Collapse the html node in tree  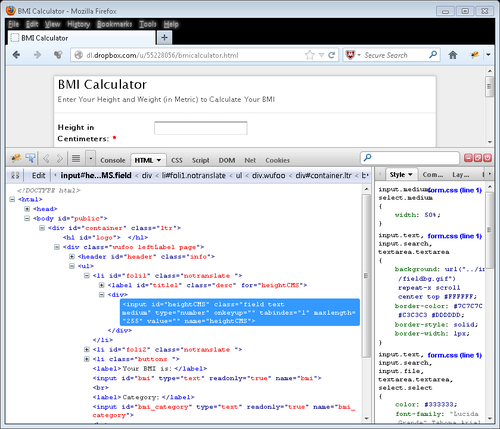tap(12, 199)
